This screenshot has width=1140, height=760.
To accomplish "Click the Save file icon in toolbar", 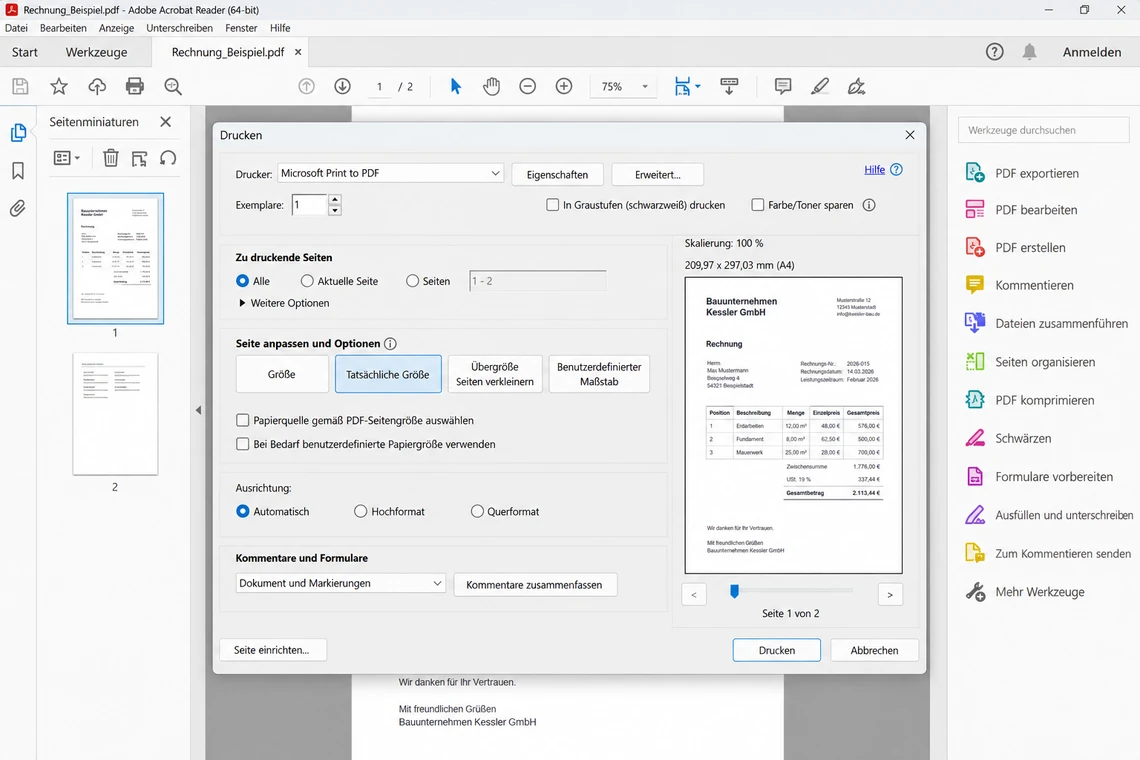I will click(20, 87).
